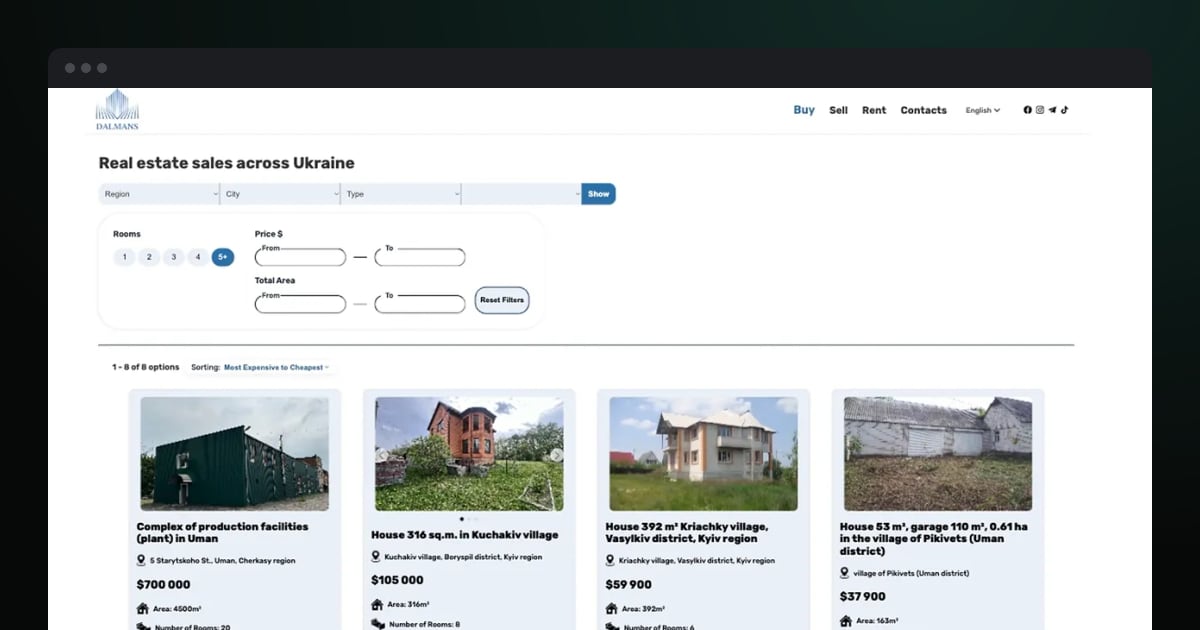Screen dimensions: 1200x630
Task: Click the Price To input field
Action: 420,257
